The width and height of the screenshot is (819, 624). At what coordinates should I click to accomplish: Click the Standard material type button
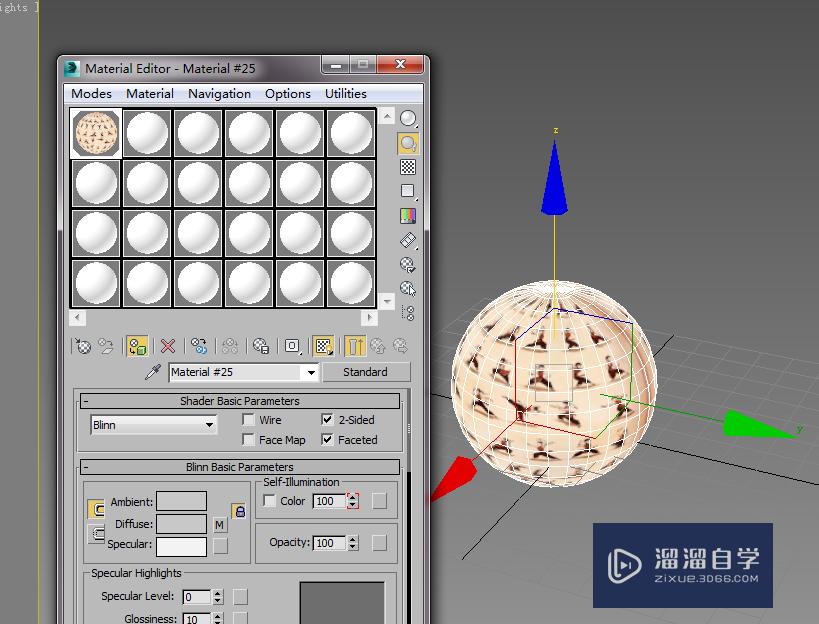click(367, 371)
